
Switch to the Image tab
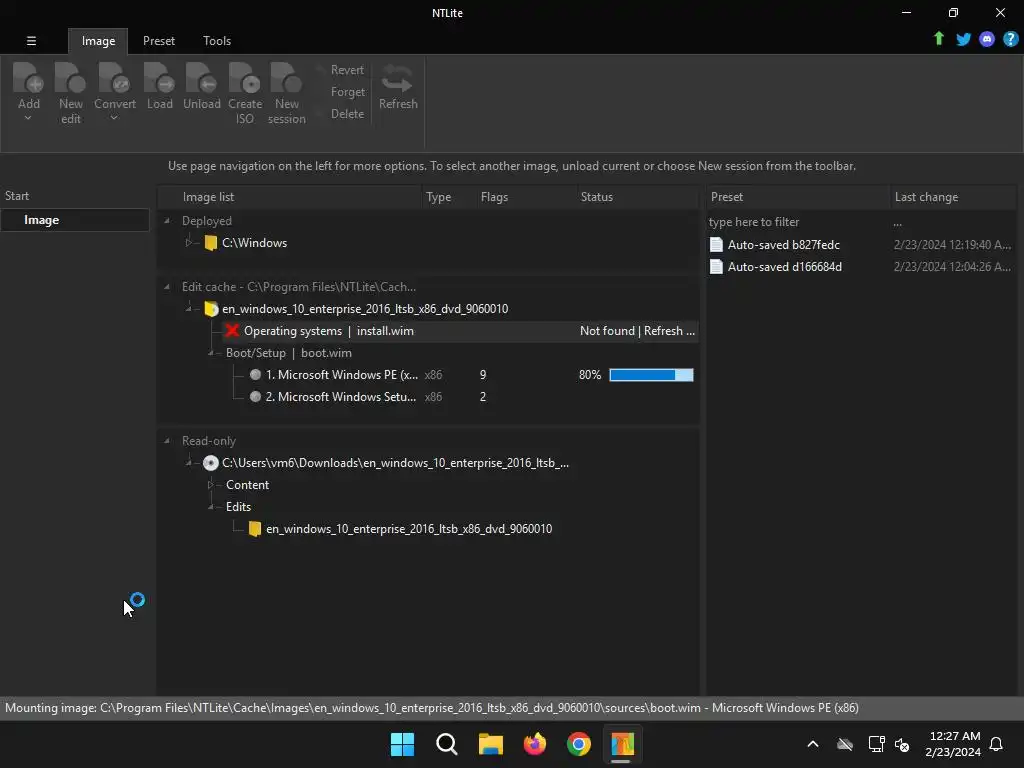coord(98,40)
